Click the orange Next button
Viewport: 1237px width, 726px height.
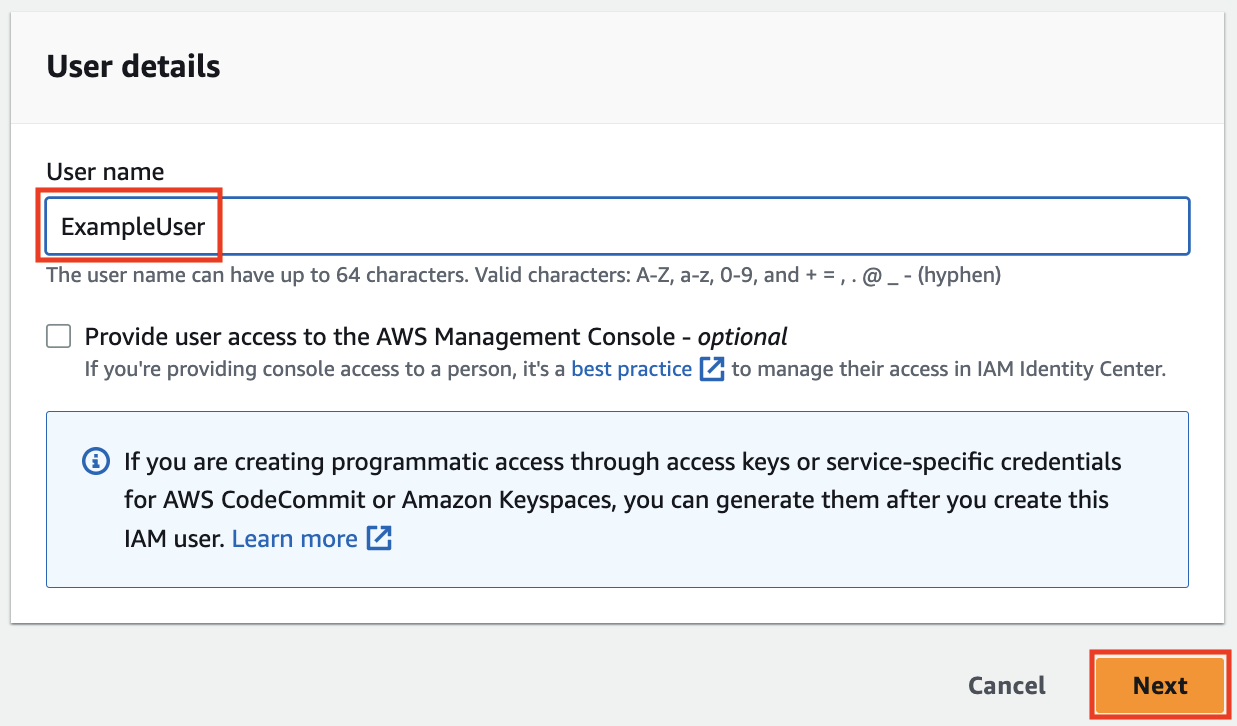(1160, 686)
